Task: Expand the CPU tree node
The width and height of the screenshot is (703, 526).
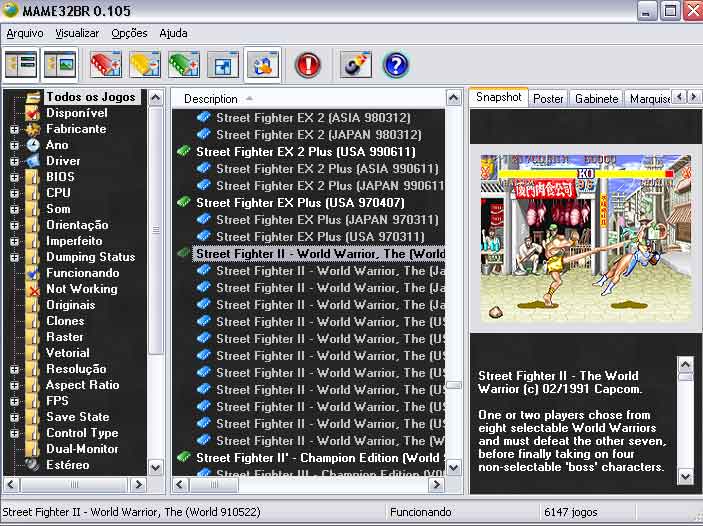Action: pyautogui.click(x=14, y=193)
